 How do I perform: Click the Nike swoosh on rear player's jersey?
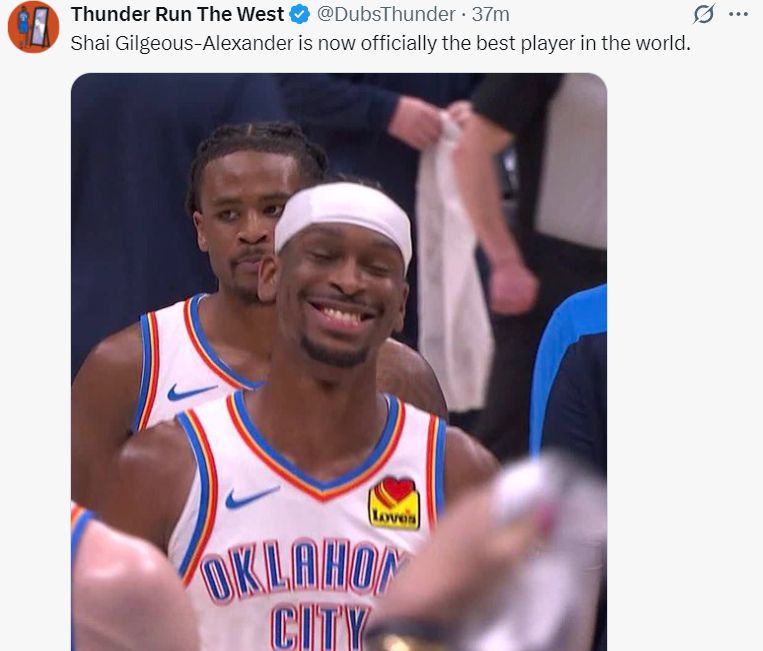pos(191,392)
